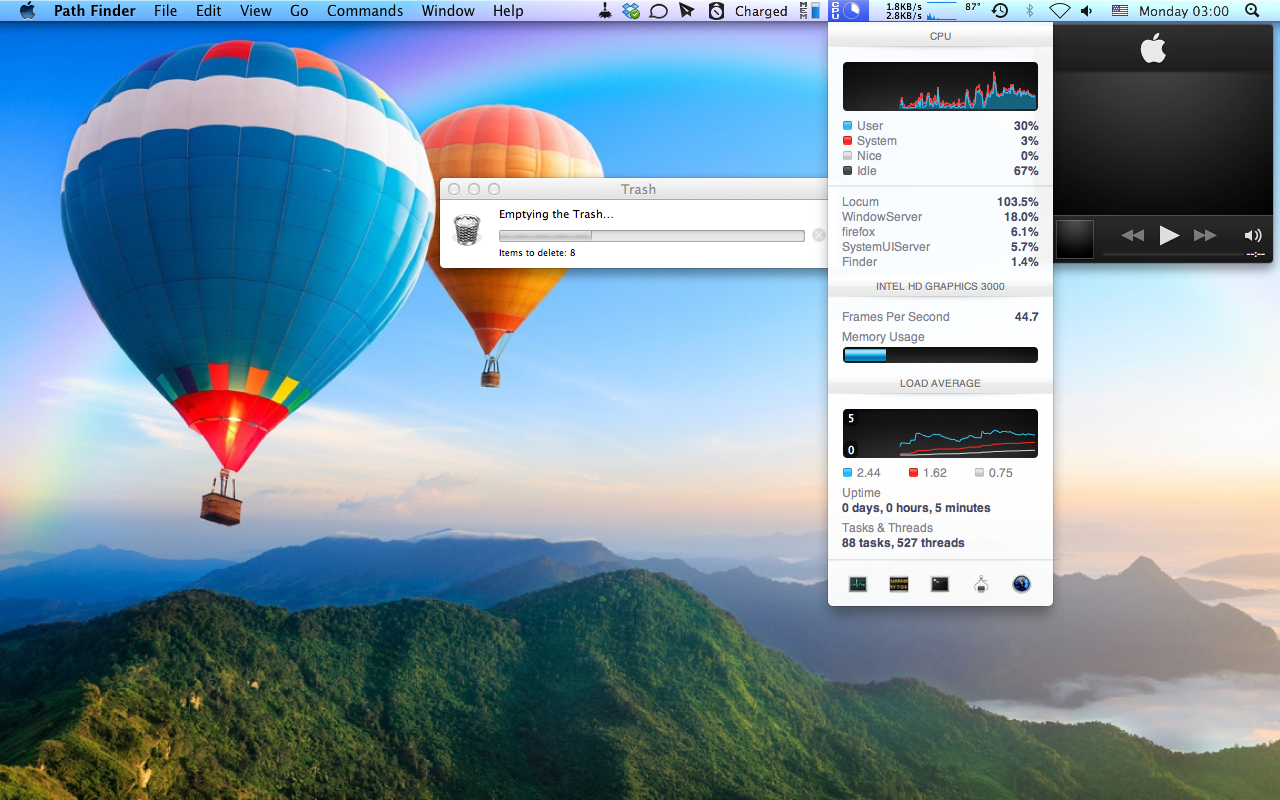
Task: Click the Trash emptying progress bar
Action: [x=652, y=236]
